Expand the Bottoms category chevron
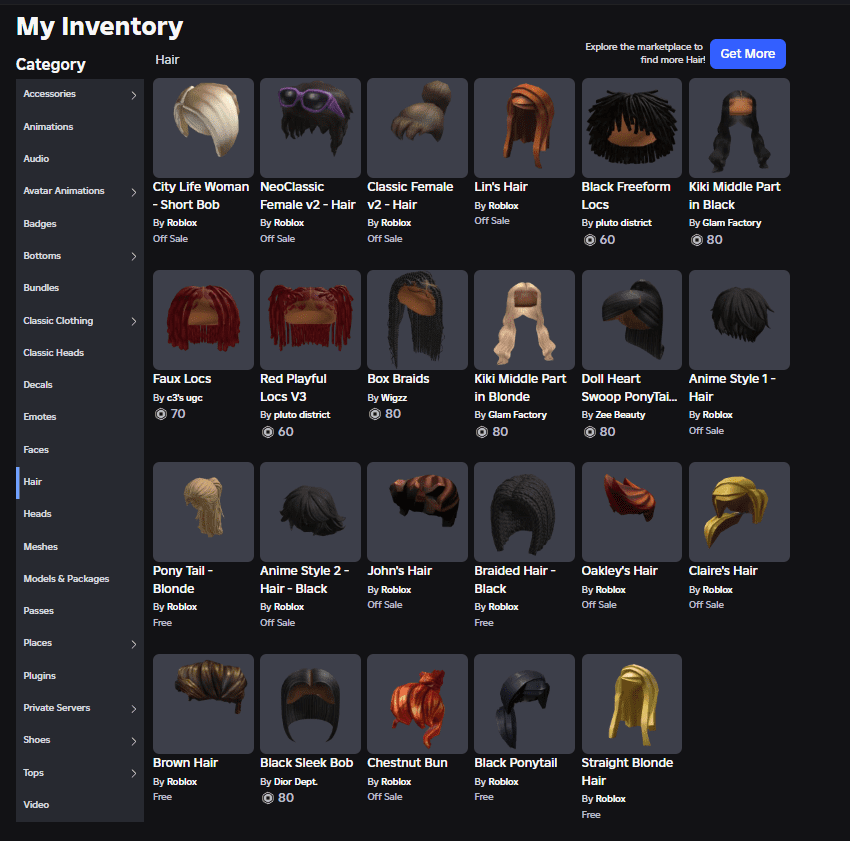 pos(134,257)
